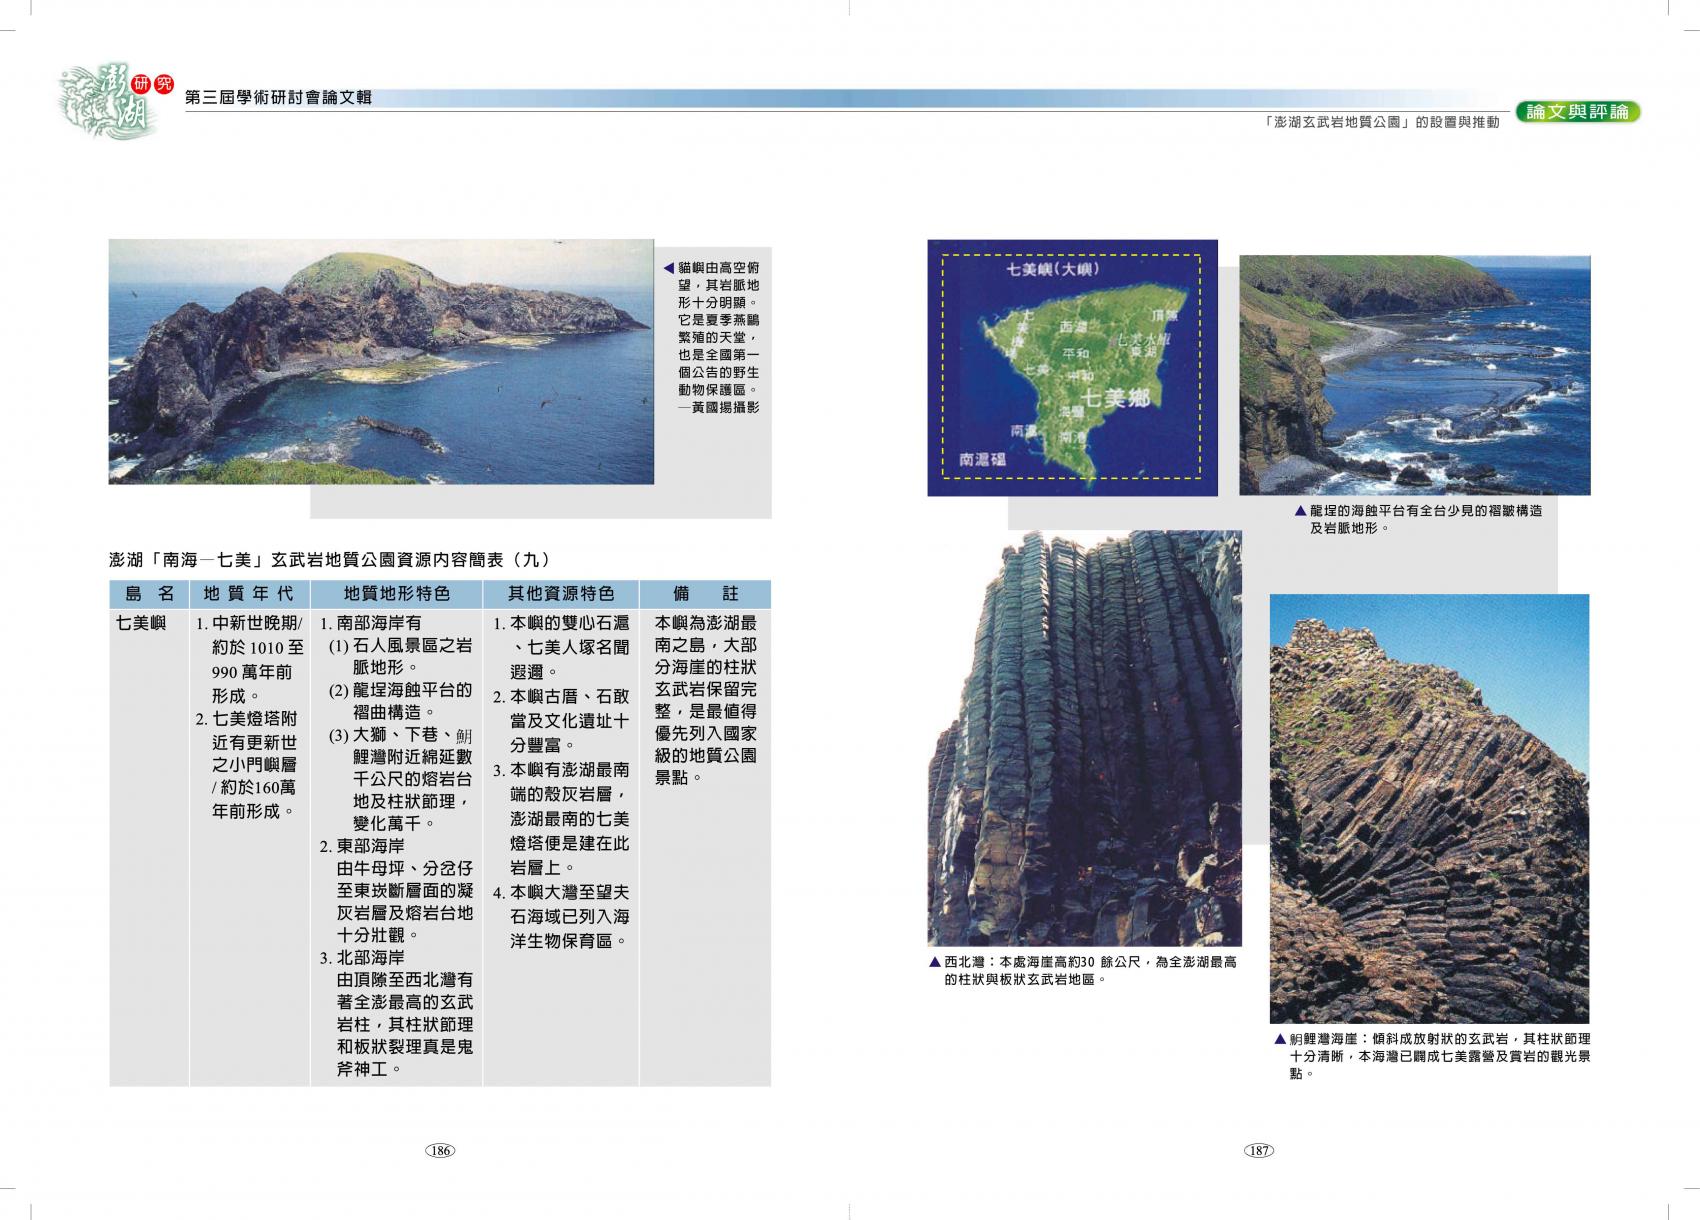Screen dimensions: 1700x1220
Task: Click the Penghu Research logo at top left
Action: (x=110, y=99)
